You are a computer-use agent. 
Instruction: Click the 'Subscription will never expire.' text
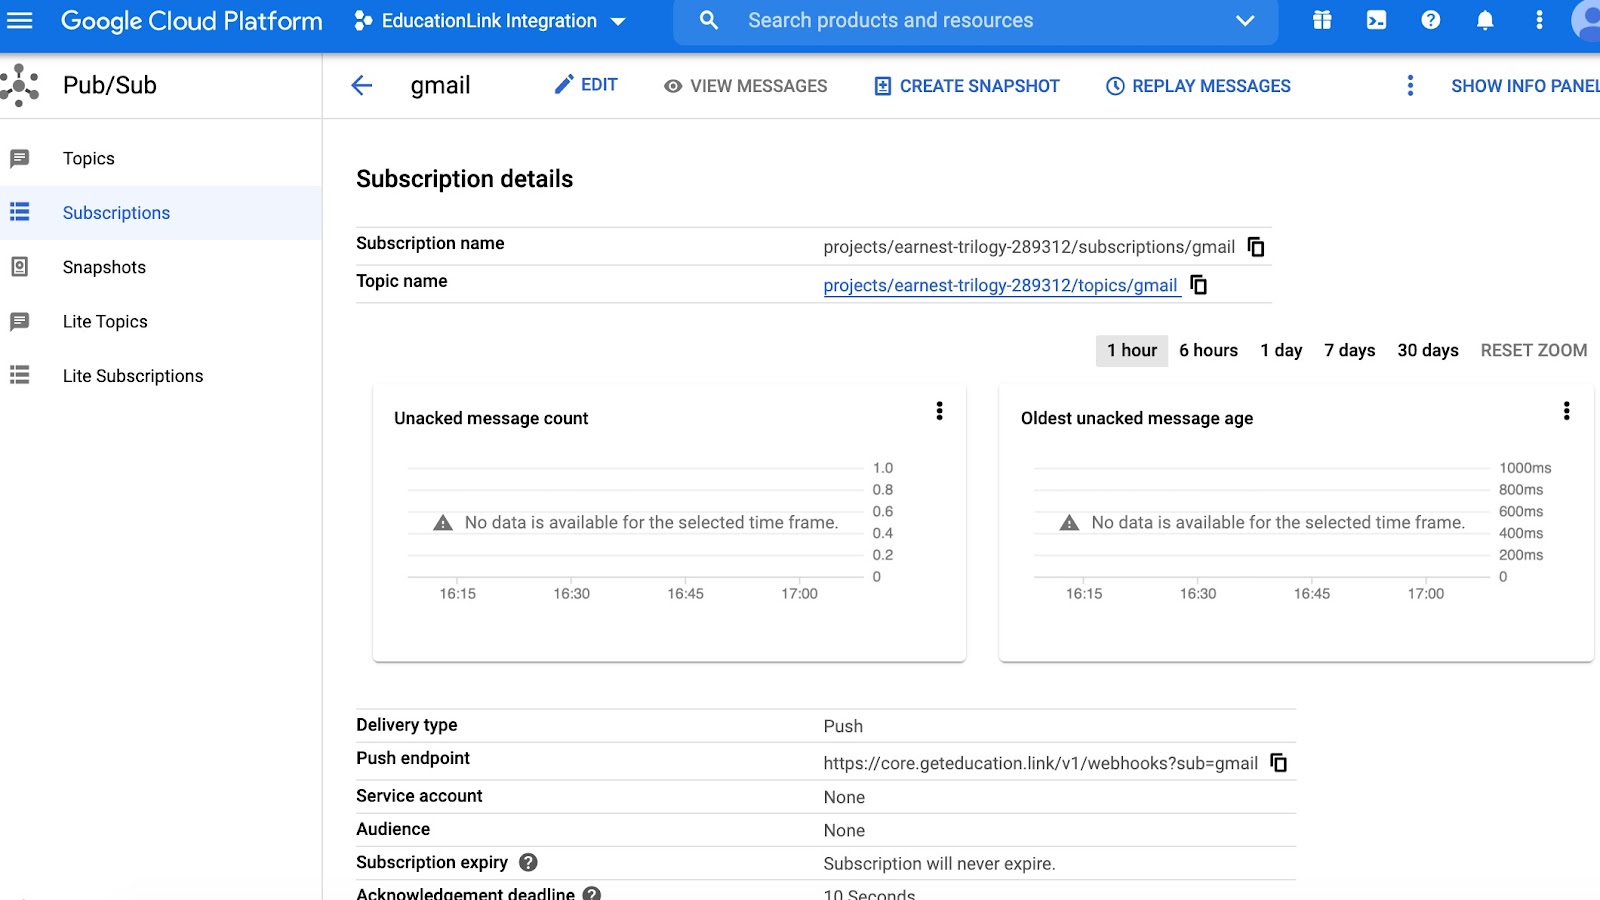939,863
